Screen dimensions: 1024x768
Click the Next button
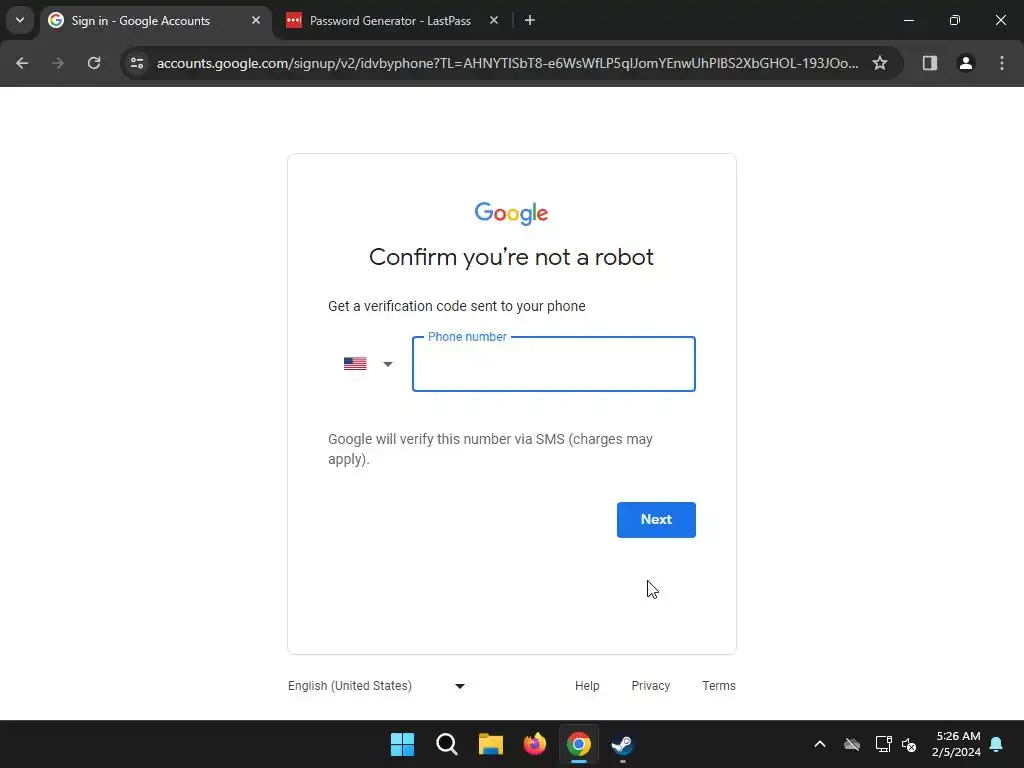[656, 520]
